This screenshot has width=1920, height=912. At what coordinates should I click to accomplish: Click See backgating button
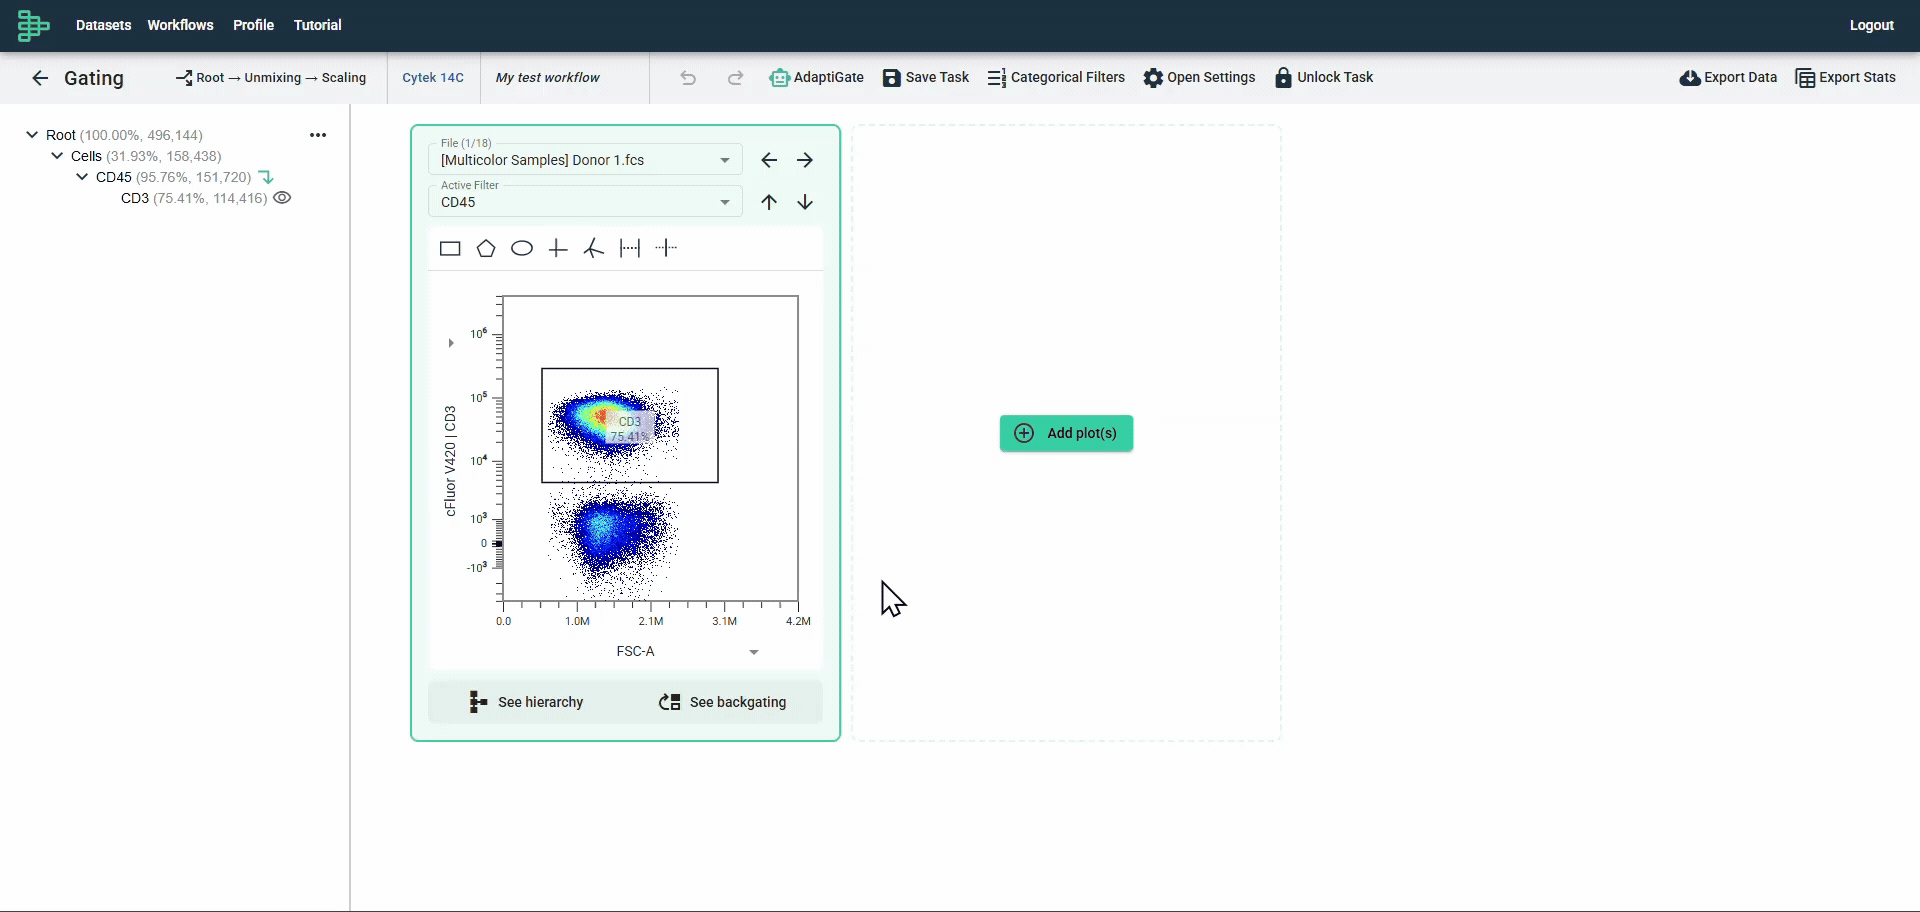pyautogui.click(x=723, y=702)
